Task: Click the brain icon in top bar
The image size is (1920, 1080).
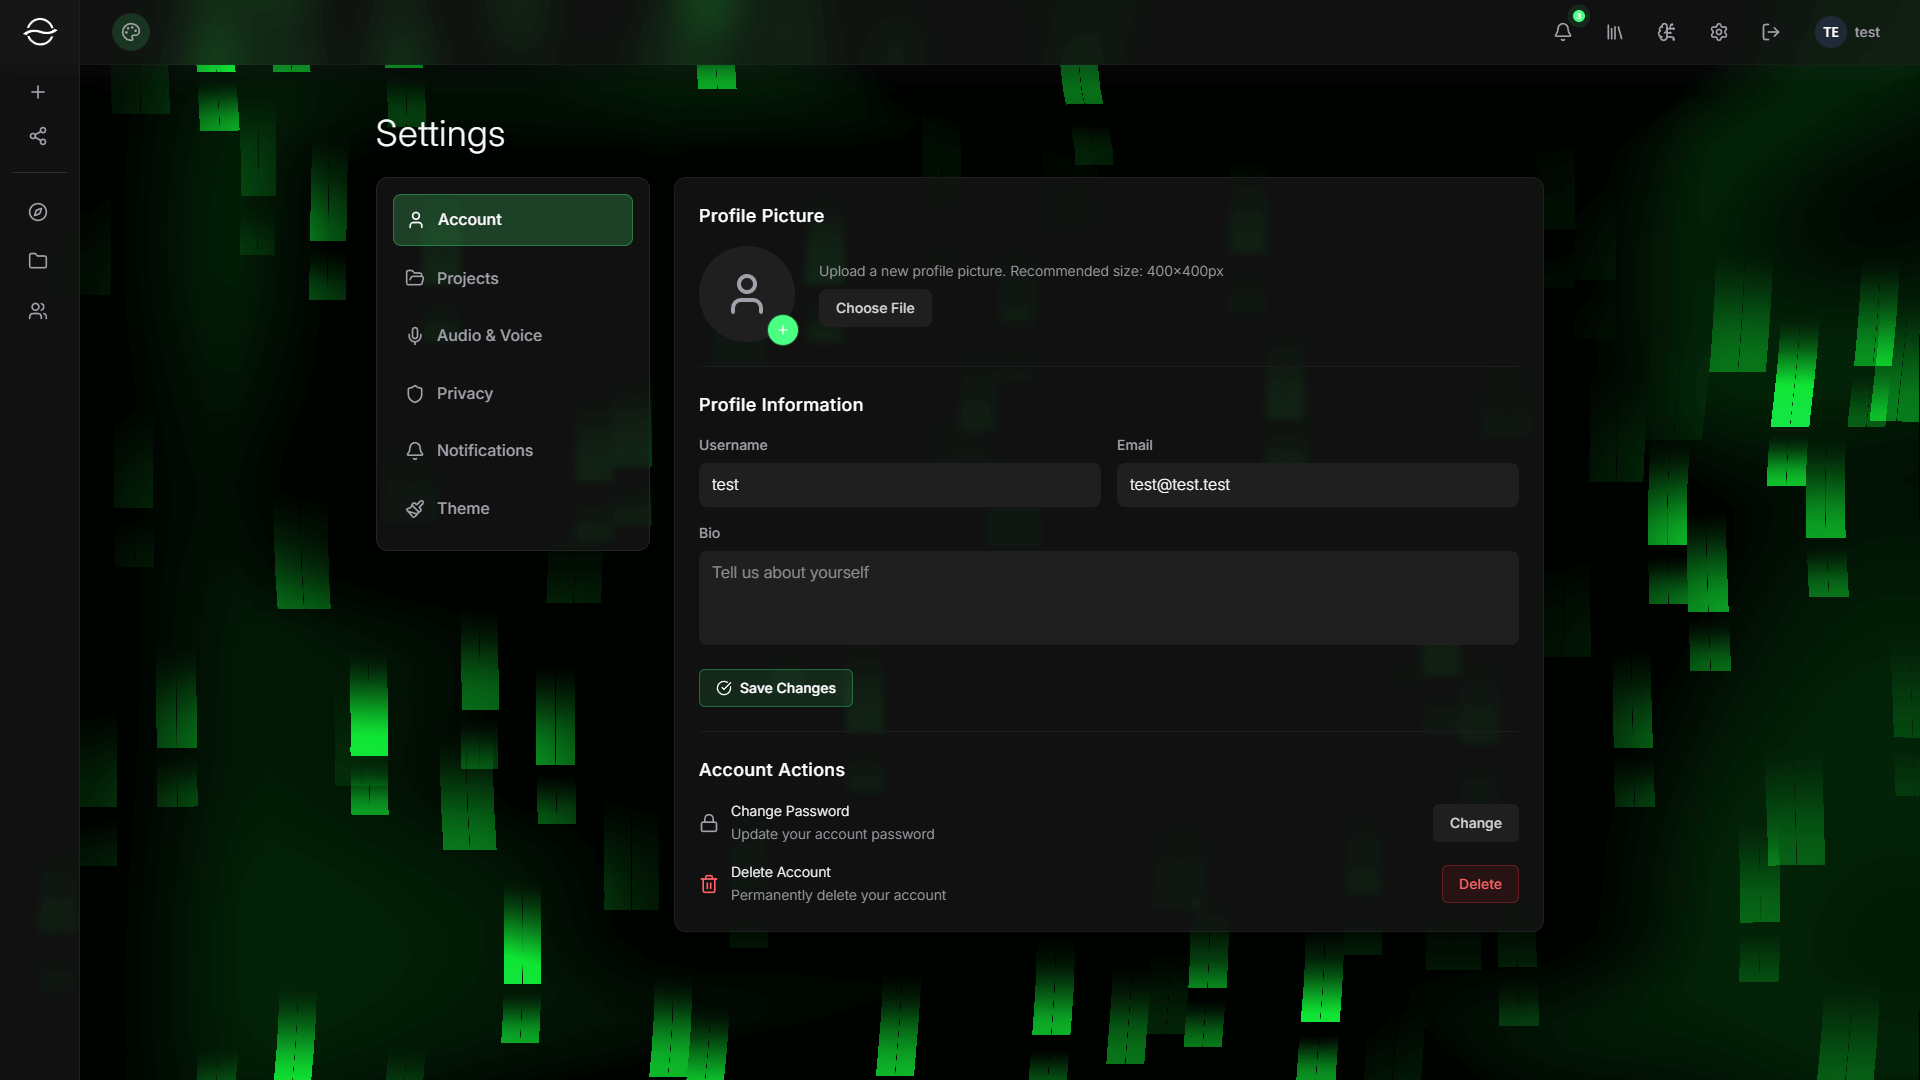Action: tap(1667, 32)
